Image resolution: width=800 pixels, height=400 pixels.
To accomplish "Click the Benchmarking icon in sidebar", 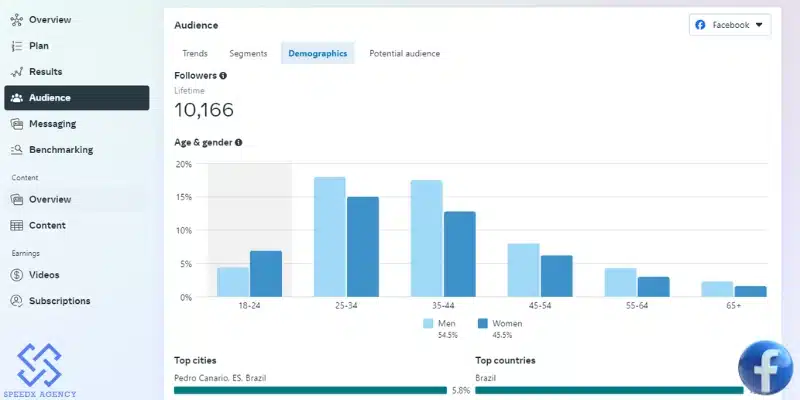I will pos(17,150).
